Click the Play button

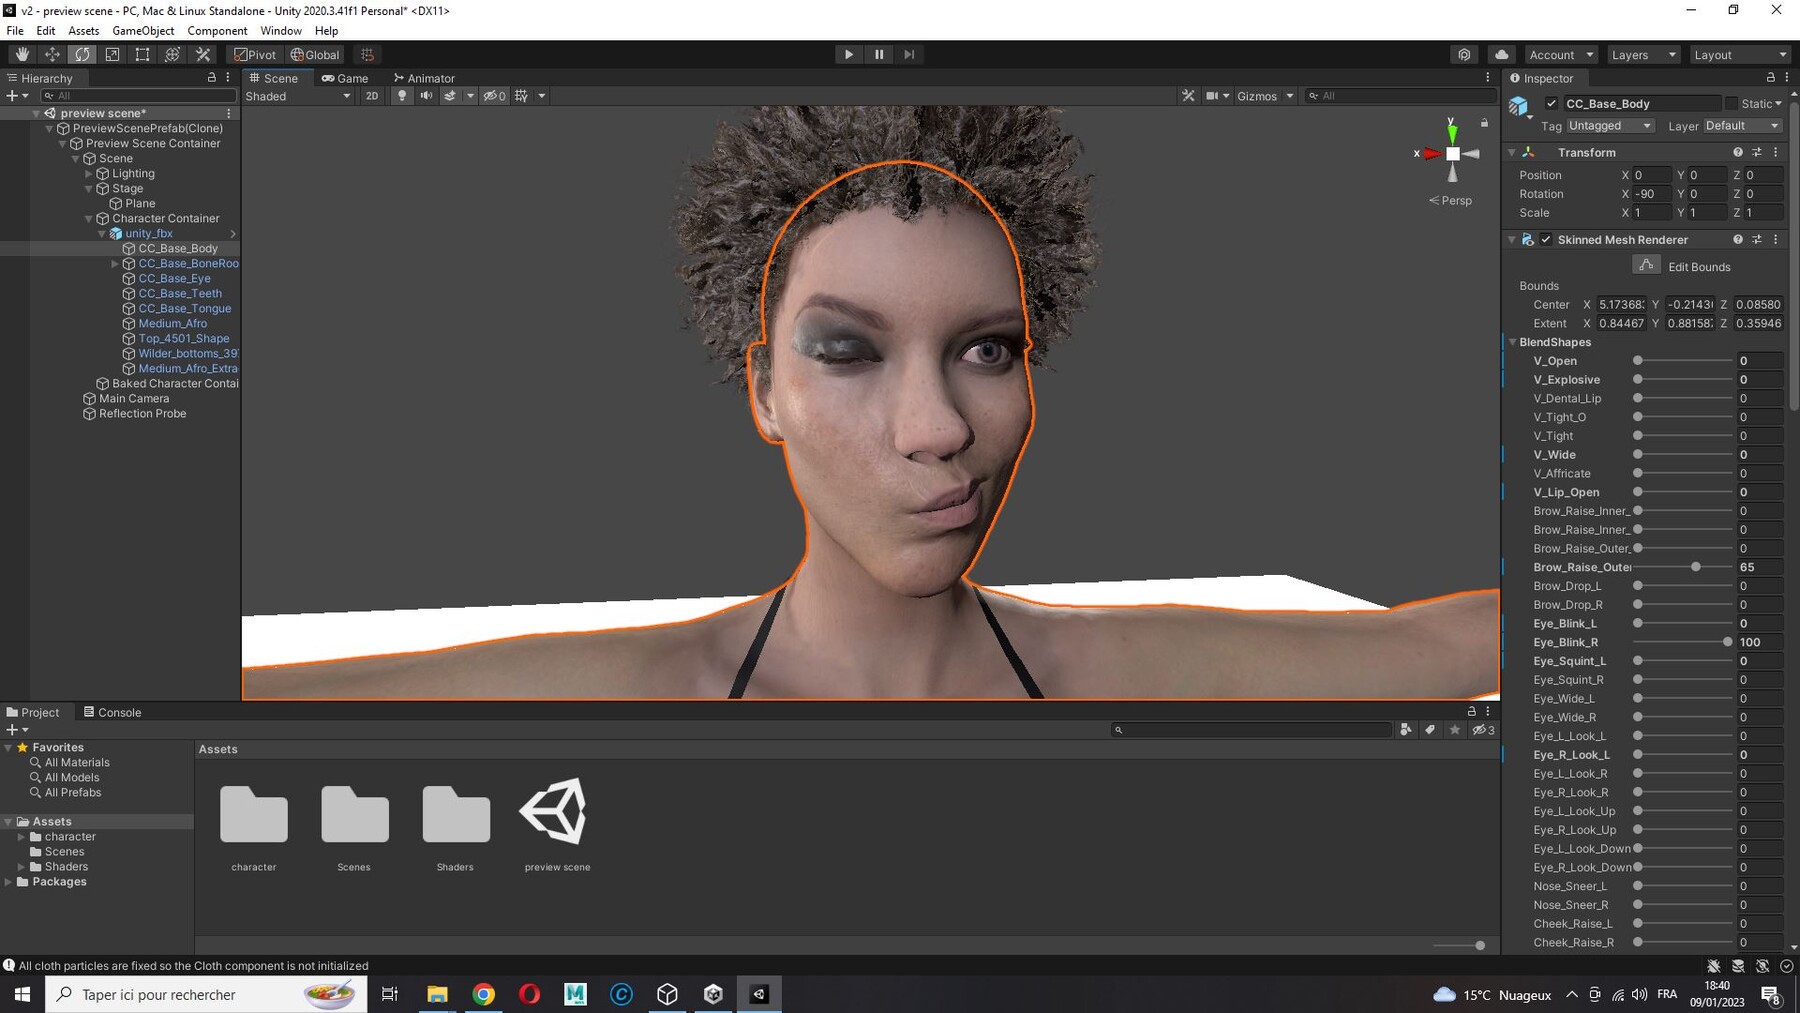(x=849, y=55)
